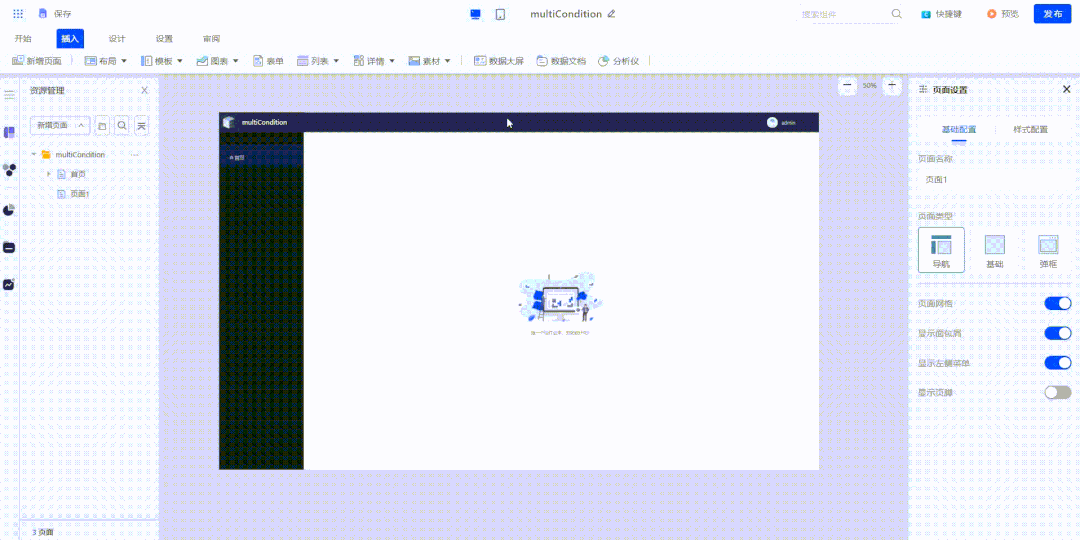Image resolution: width=1080 pixels, height=540 pixels.
Task: Choose the 弹框 page type
Action: coord(1048,250)
